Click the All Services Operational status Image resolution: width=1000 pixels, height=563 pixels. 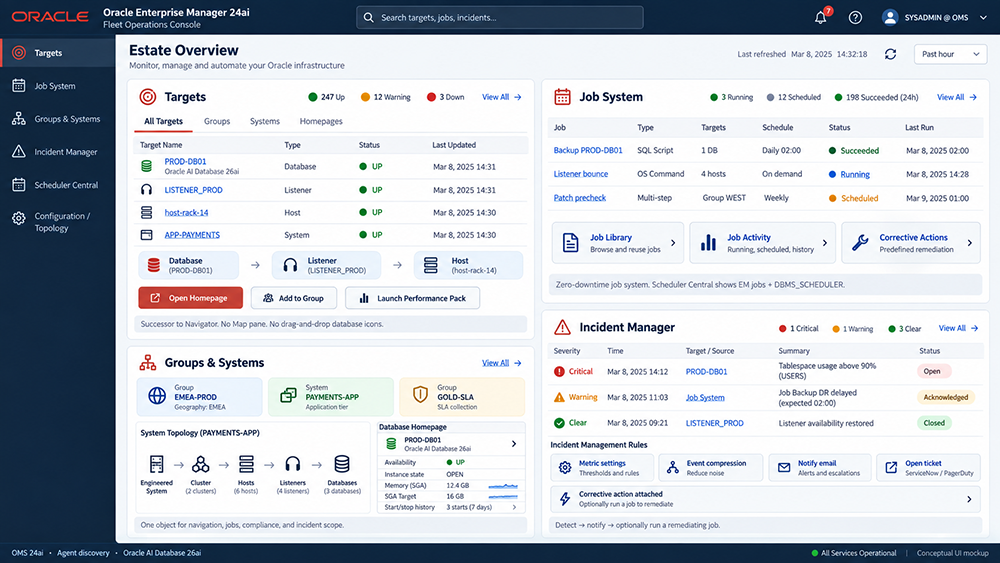point(853,553)
